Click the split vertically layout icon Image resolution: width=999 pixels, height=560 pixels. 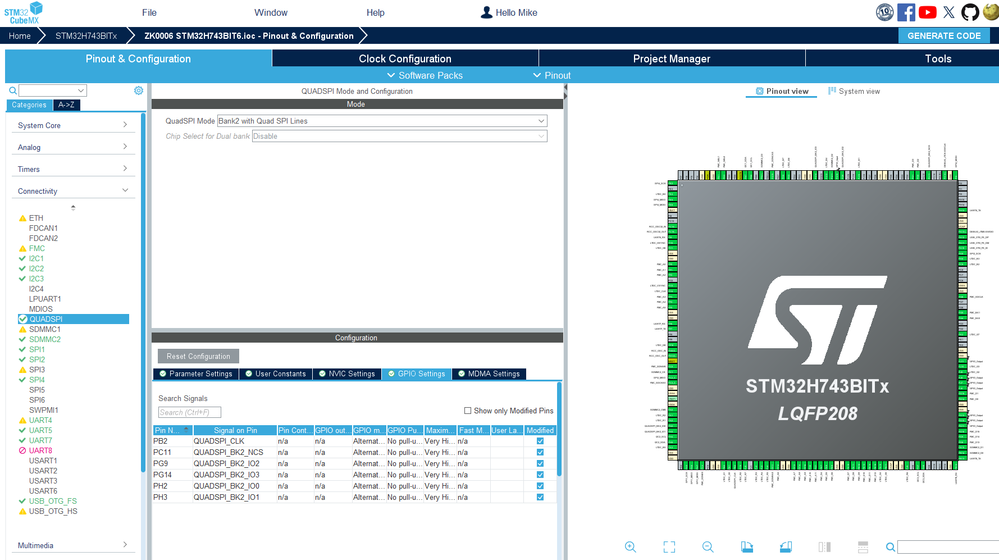coord(863,547)
